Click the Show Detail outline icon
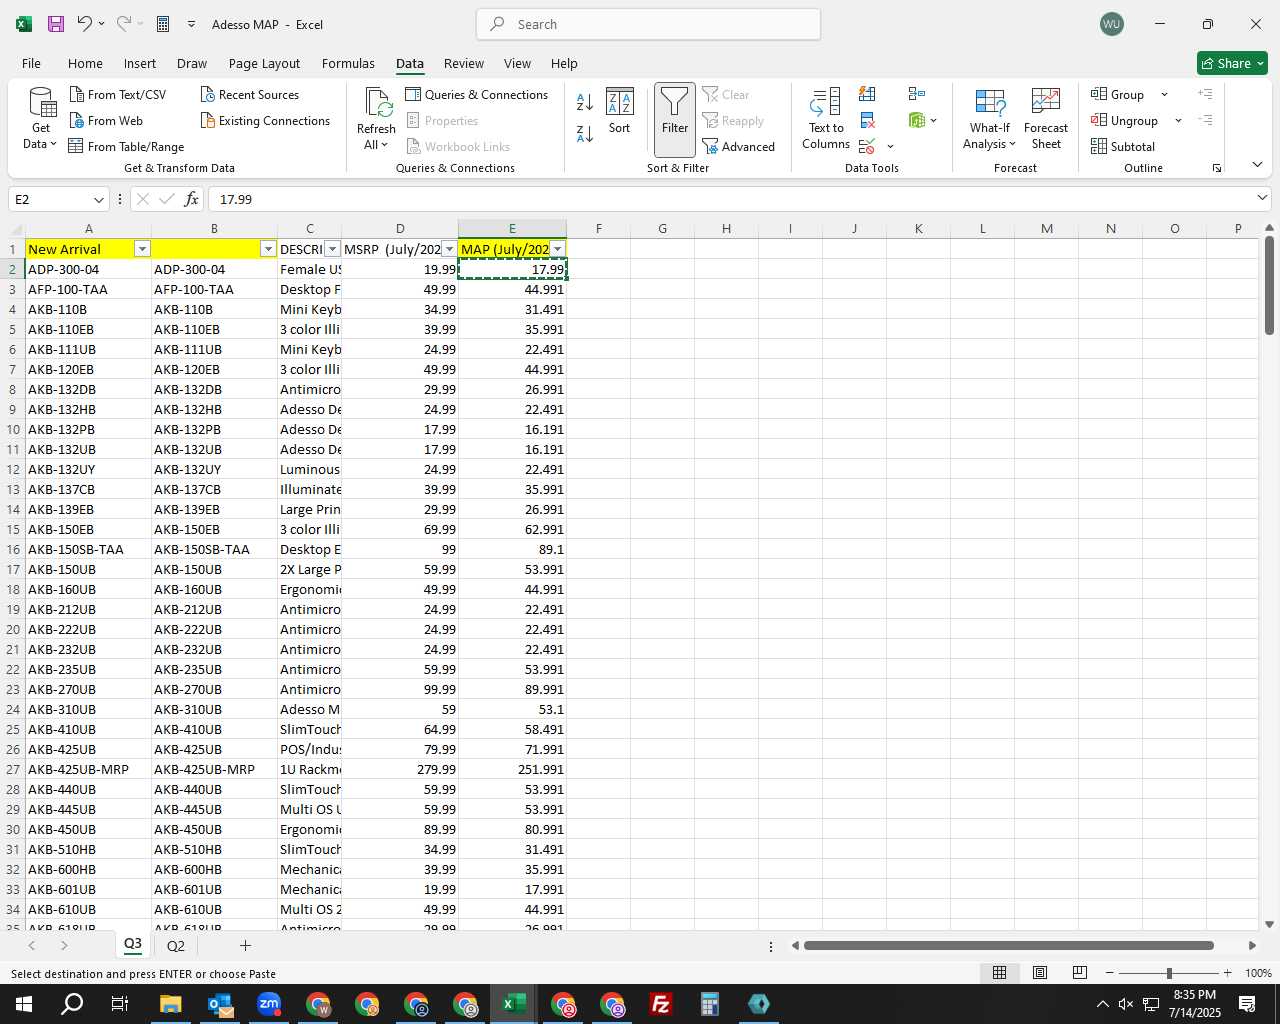The width and height of the screenshot is (1280, 1024). [x=1205, y=94]
